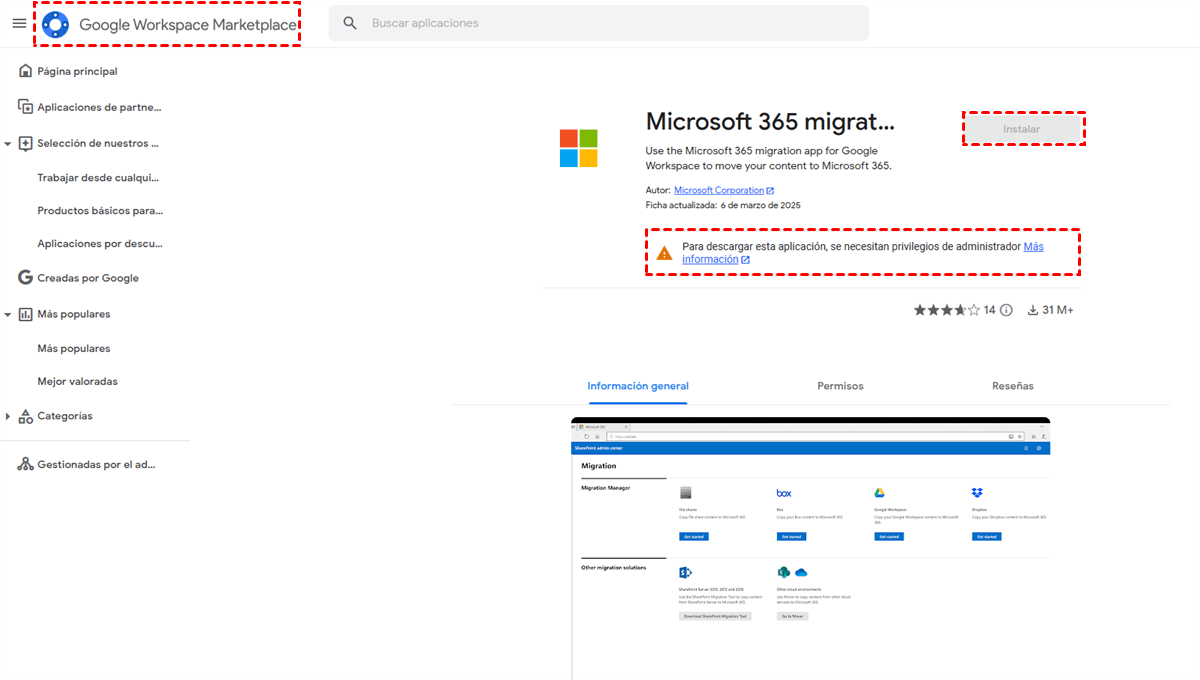Screen dimensions: 1200x680
Task: Click the Google G icon in sidebar
Action: (26, 278)
